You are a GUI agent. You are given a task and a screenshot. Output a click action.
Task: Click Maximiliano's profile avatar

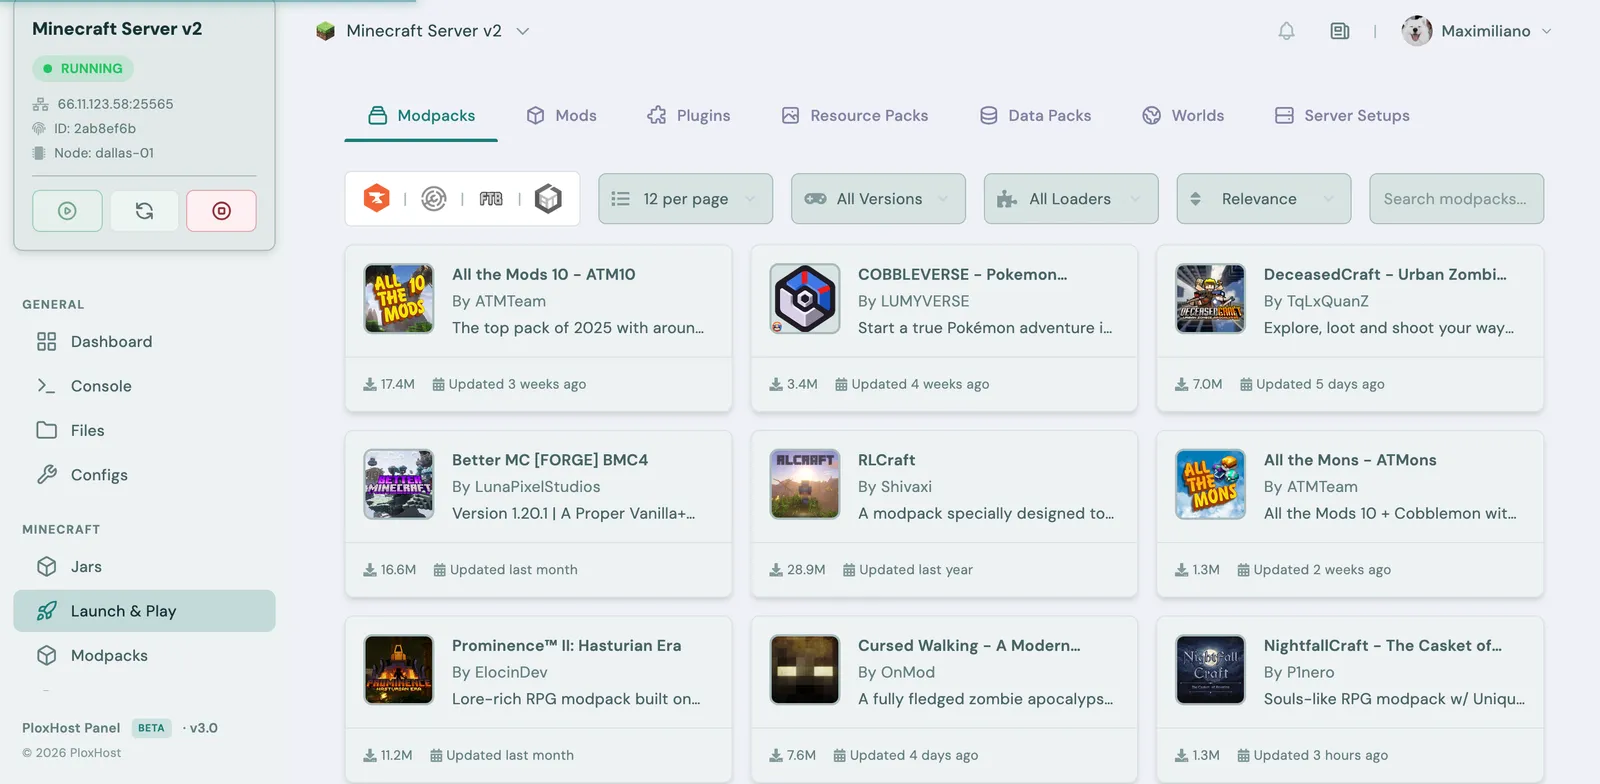(x=1416, y=31)
